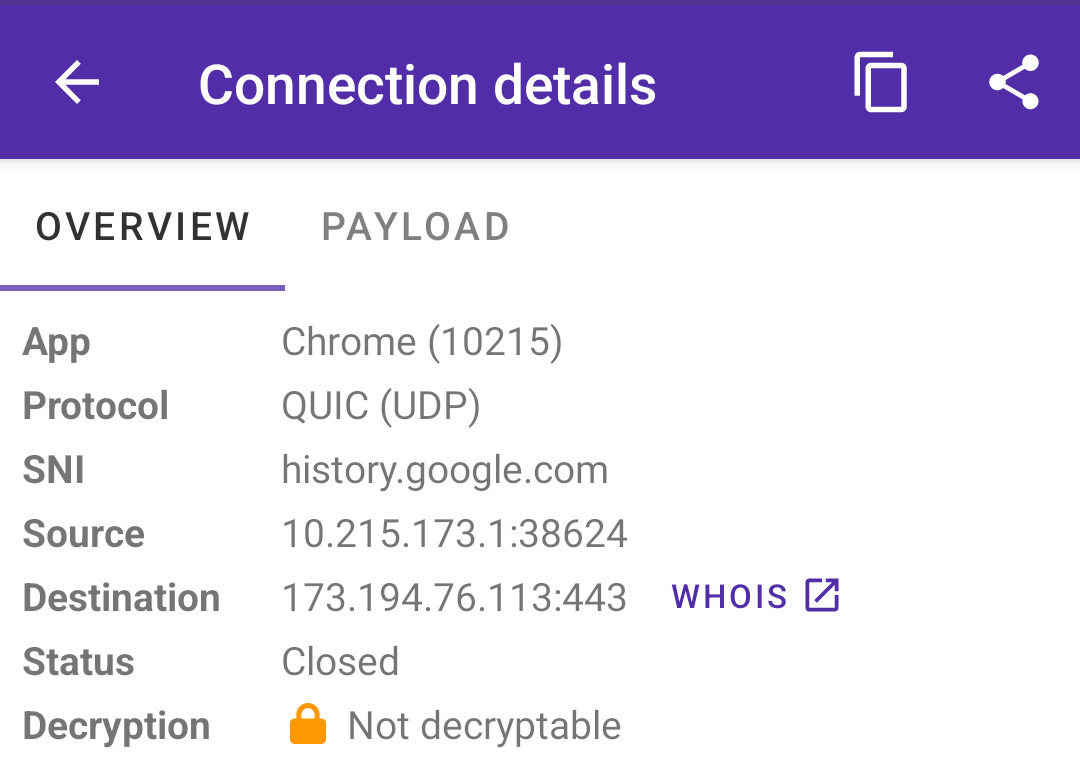Tap the SNI value history.google.com
Viewport: 1080px width, 768px height.
445,469
